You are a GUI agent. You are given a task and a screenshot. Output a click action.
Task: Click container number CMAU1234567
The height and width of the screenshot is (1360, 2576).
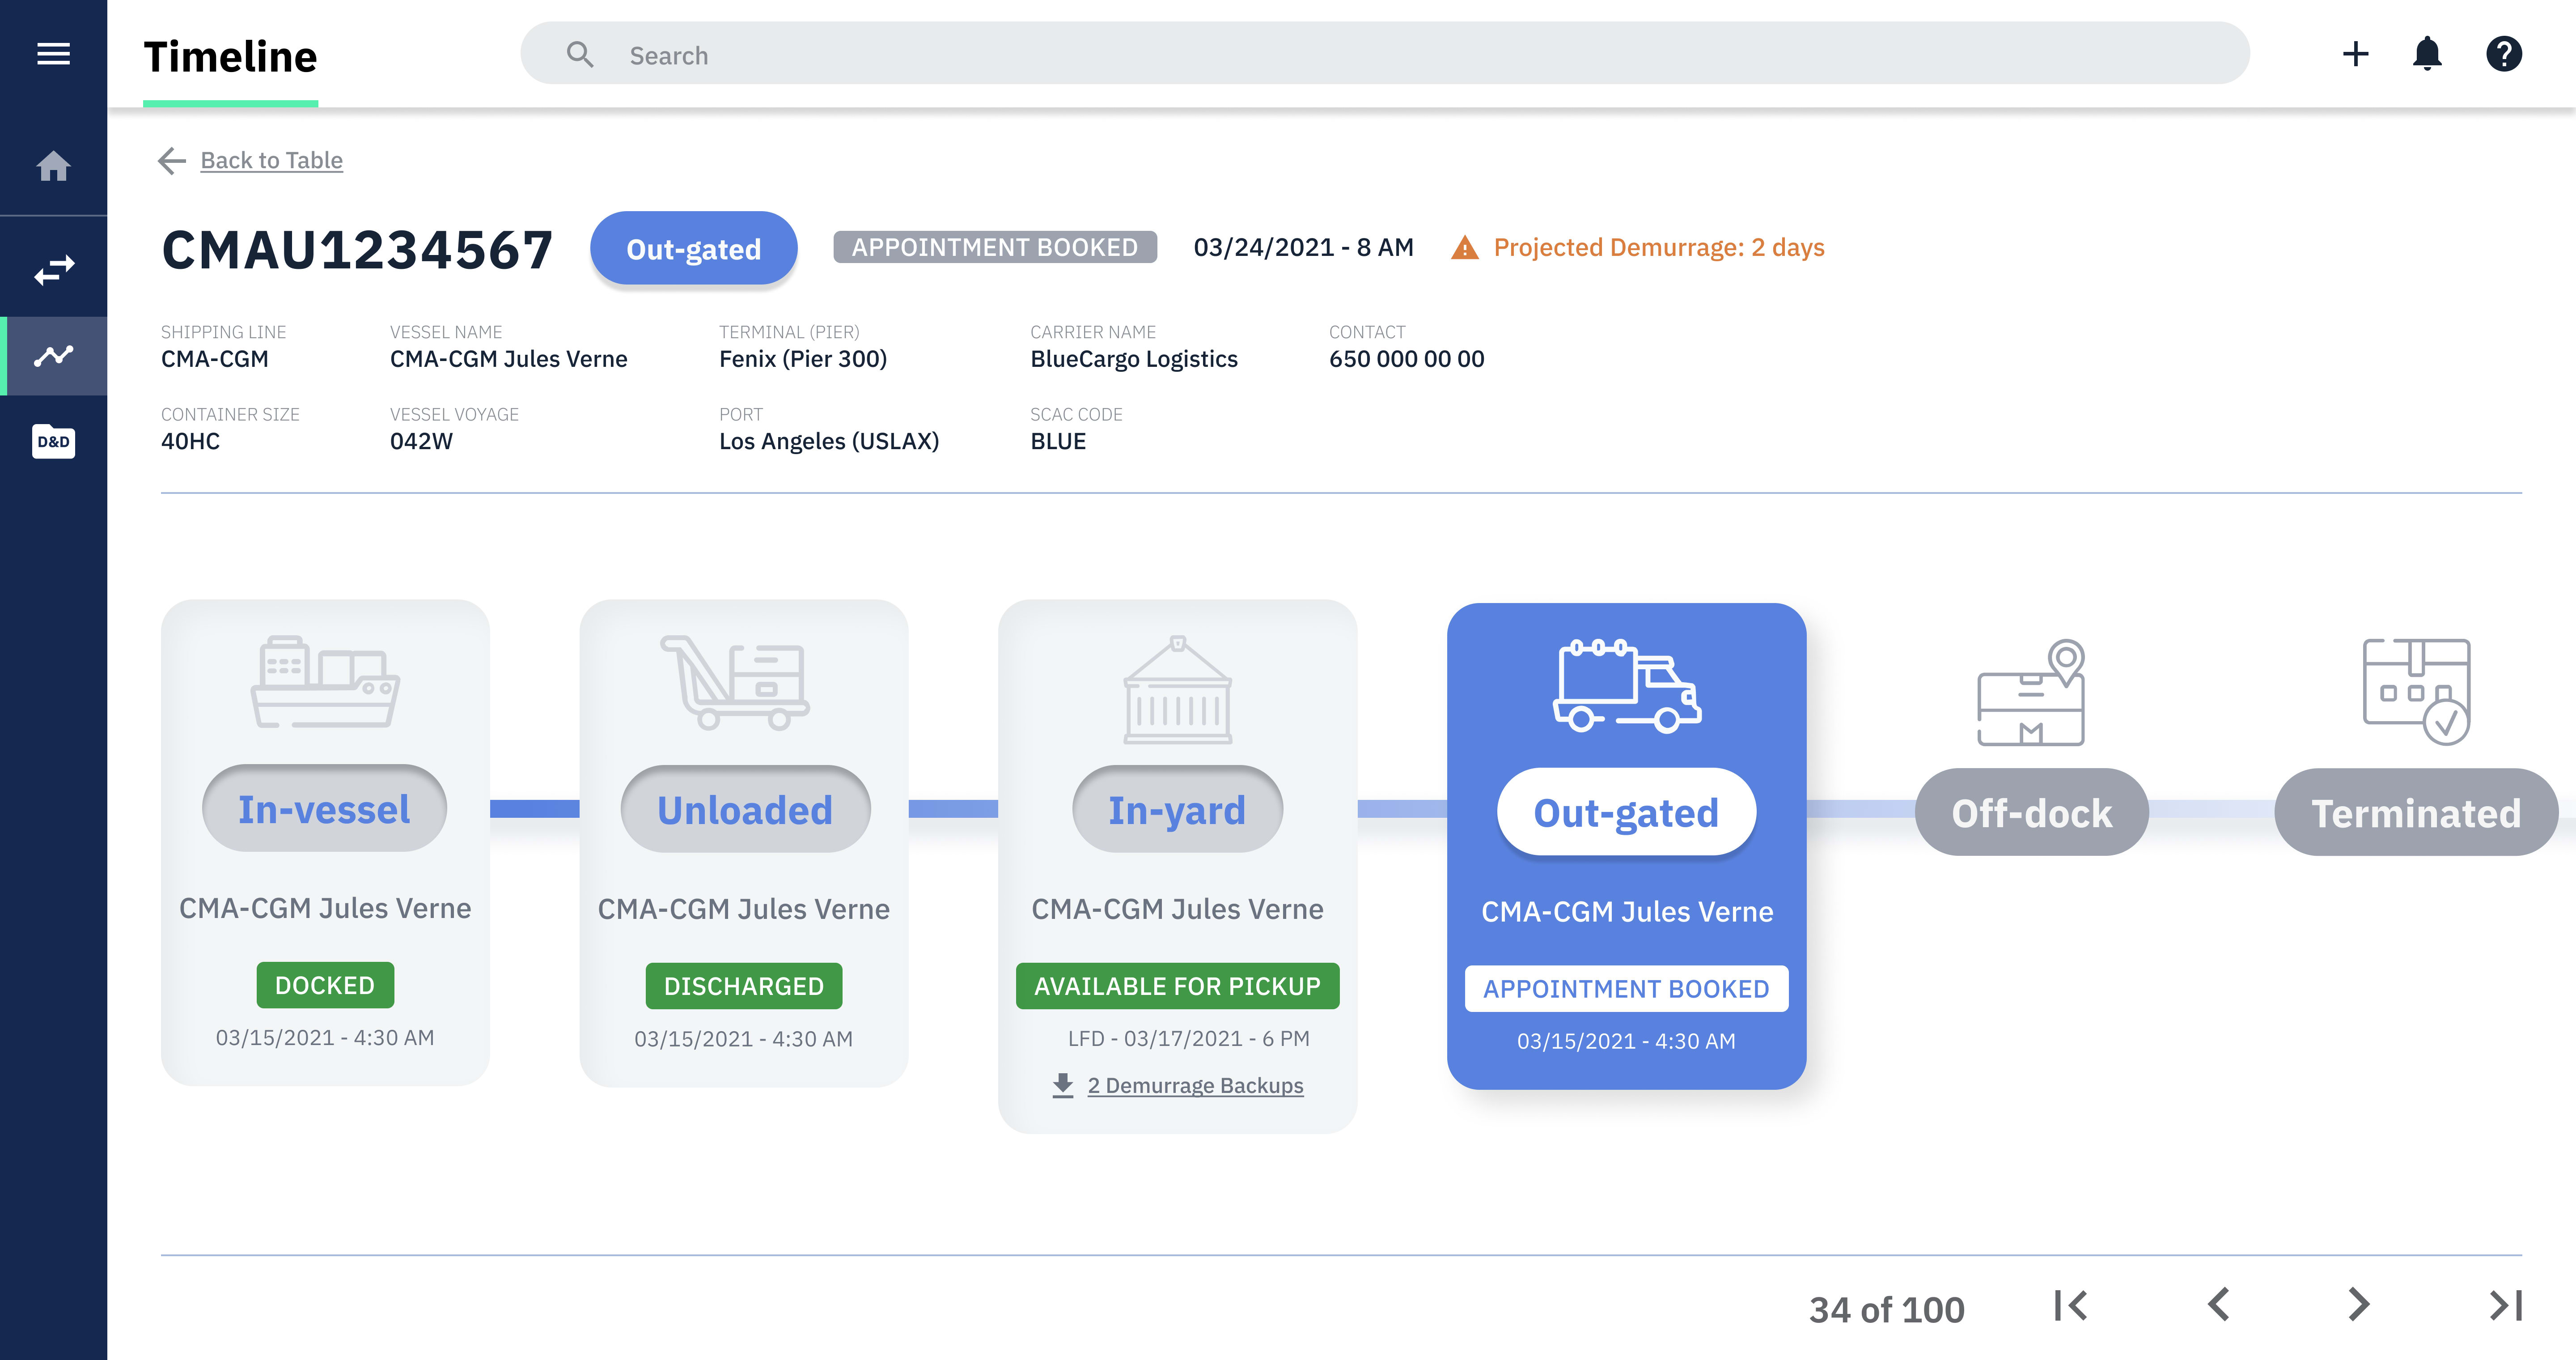pos(357,249)
